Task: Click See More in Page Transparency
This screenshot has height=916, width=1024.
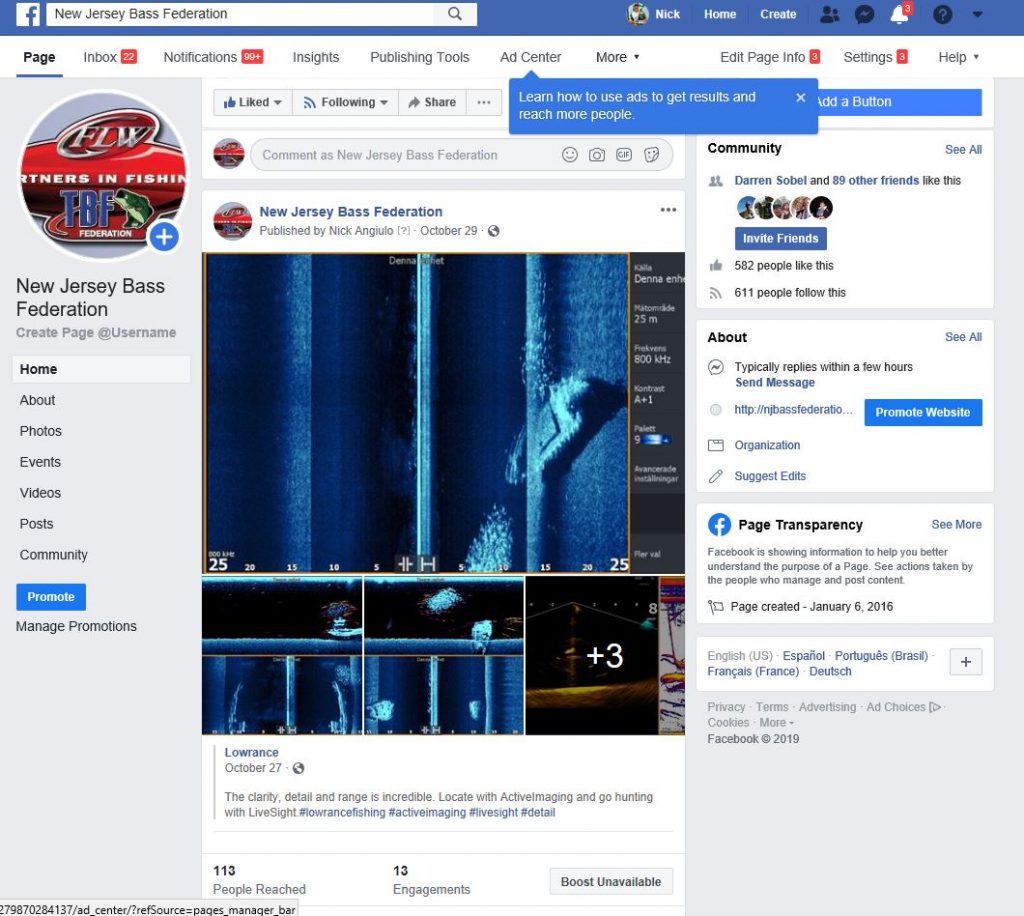Action: click(956, 524)
